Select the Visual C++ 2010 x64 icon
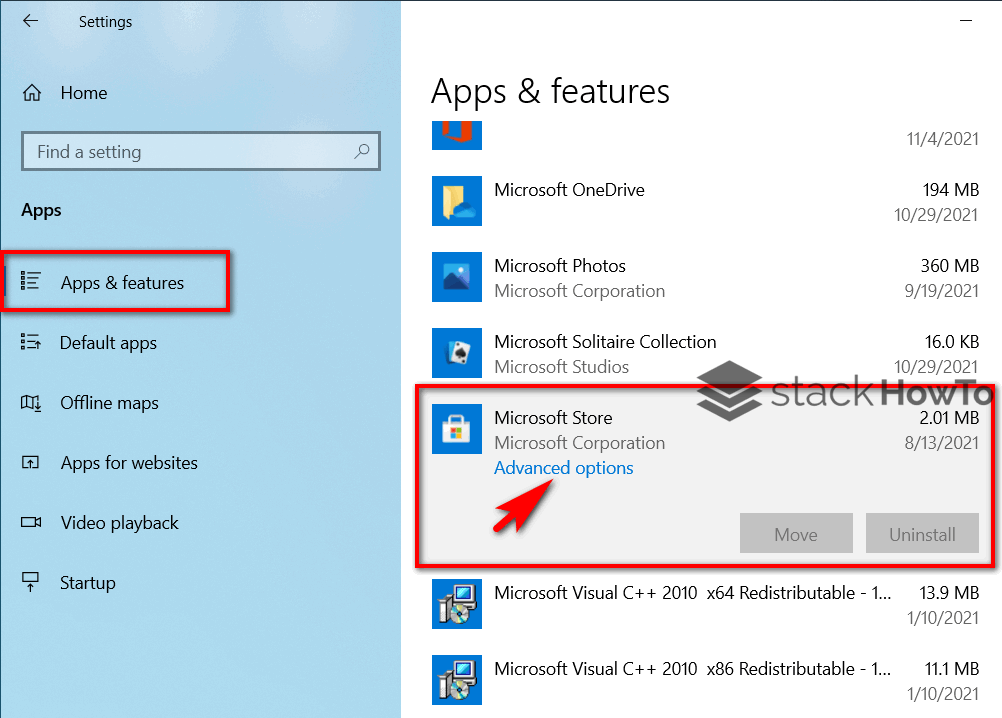1002x718 pixels. [457, 604]
